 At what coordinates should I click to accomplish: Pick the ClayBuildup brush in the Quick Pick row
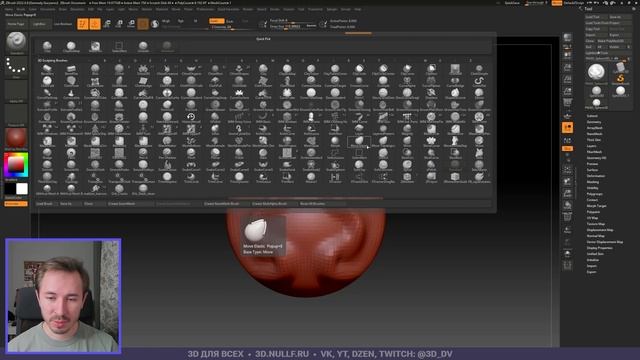pyautogui.click(x=71, y=47)
